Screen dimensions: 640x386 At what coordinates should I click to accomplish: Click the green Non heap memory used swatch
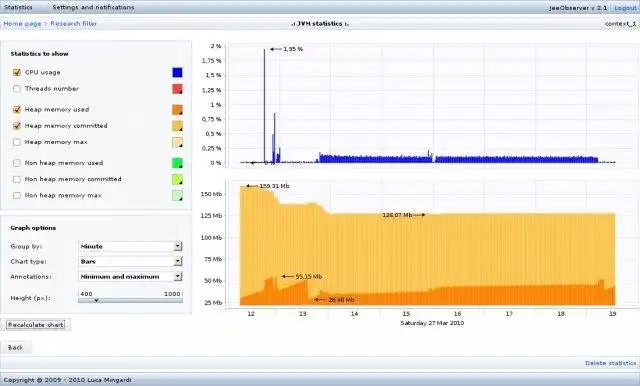177,163
